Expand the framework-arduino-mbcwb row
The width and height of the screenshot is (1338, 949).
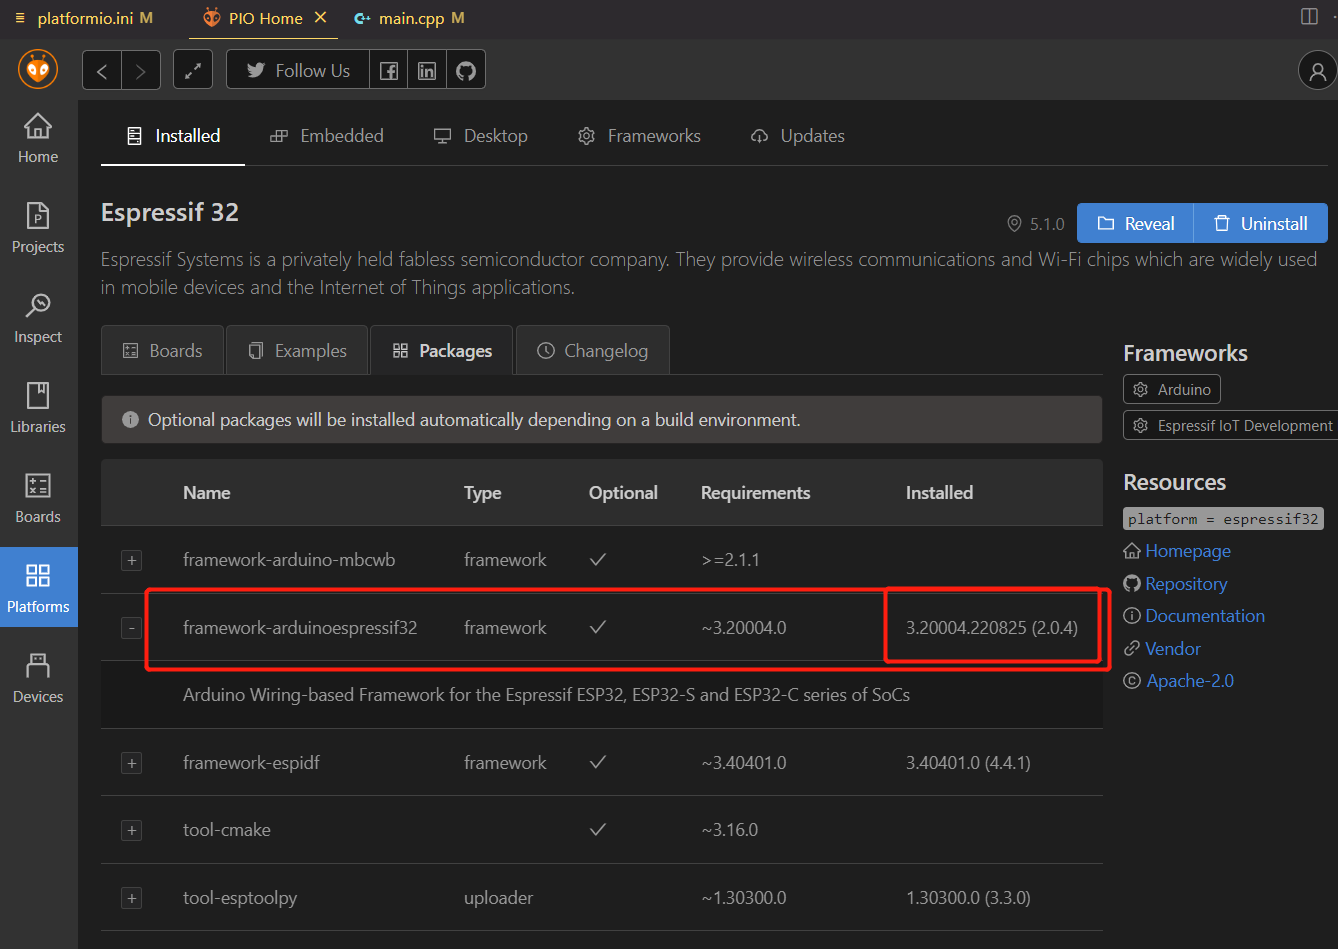click(131, 560)
